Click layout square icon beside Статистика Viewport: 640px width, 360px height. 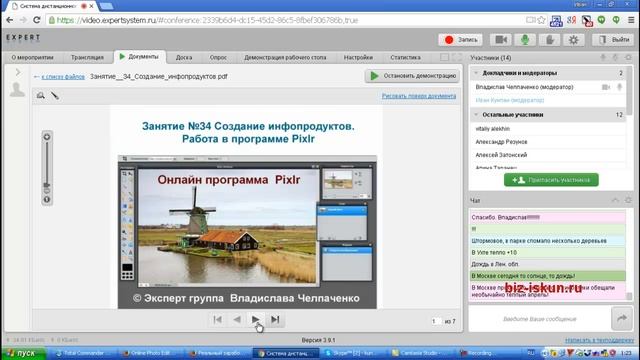pyautogui.click(x=444, y=58)
